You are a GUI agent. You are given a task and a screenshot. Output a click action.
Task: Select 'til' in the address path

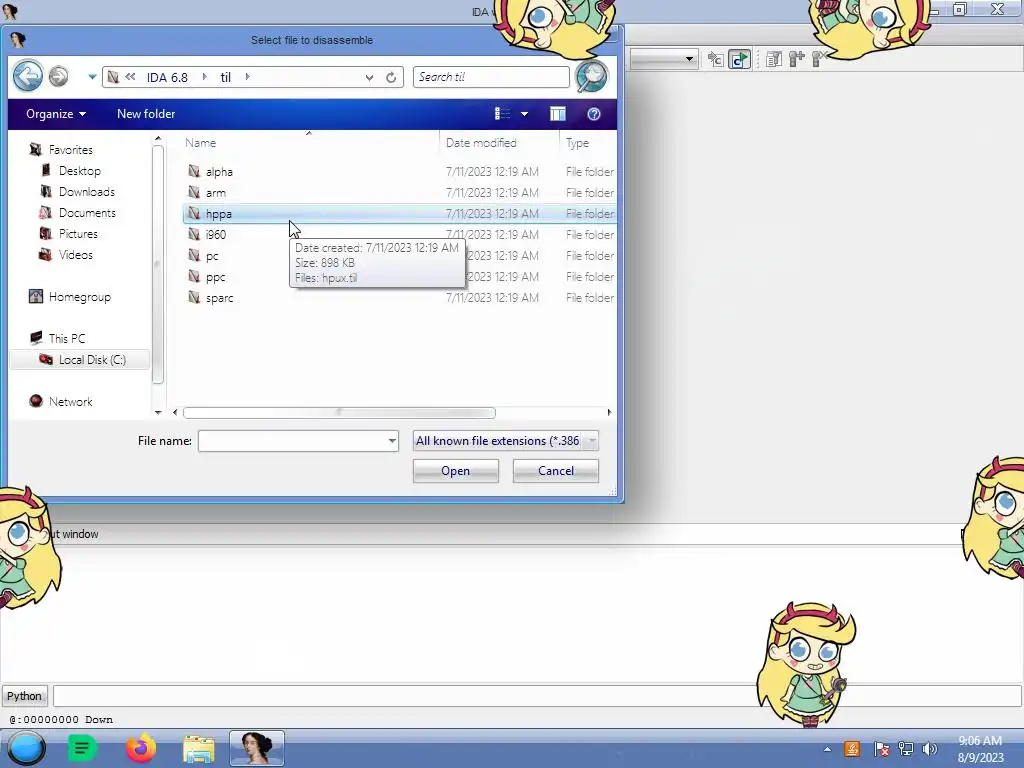click(x=225, y=77)
